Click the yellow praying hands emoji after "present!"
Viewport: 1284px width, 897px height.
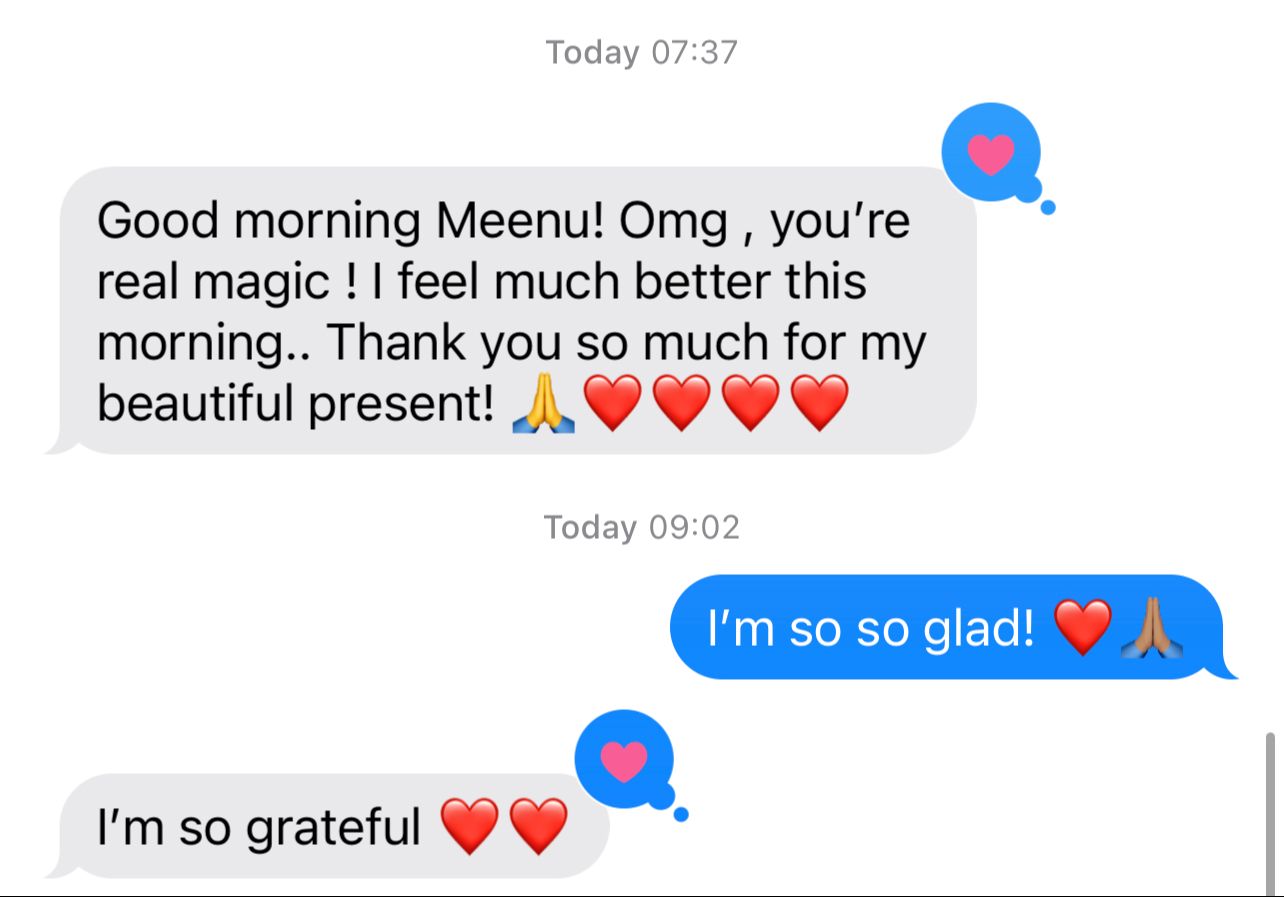[x=543, y=404]
